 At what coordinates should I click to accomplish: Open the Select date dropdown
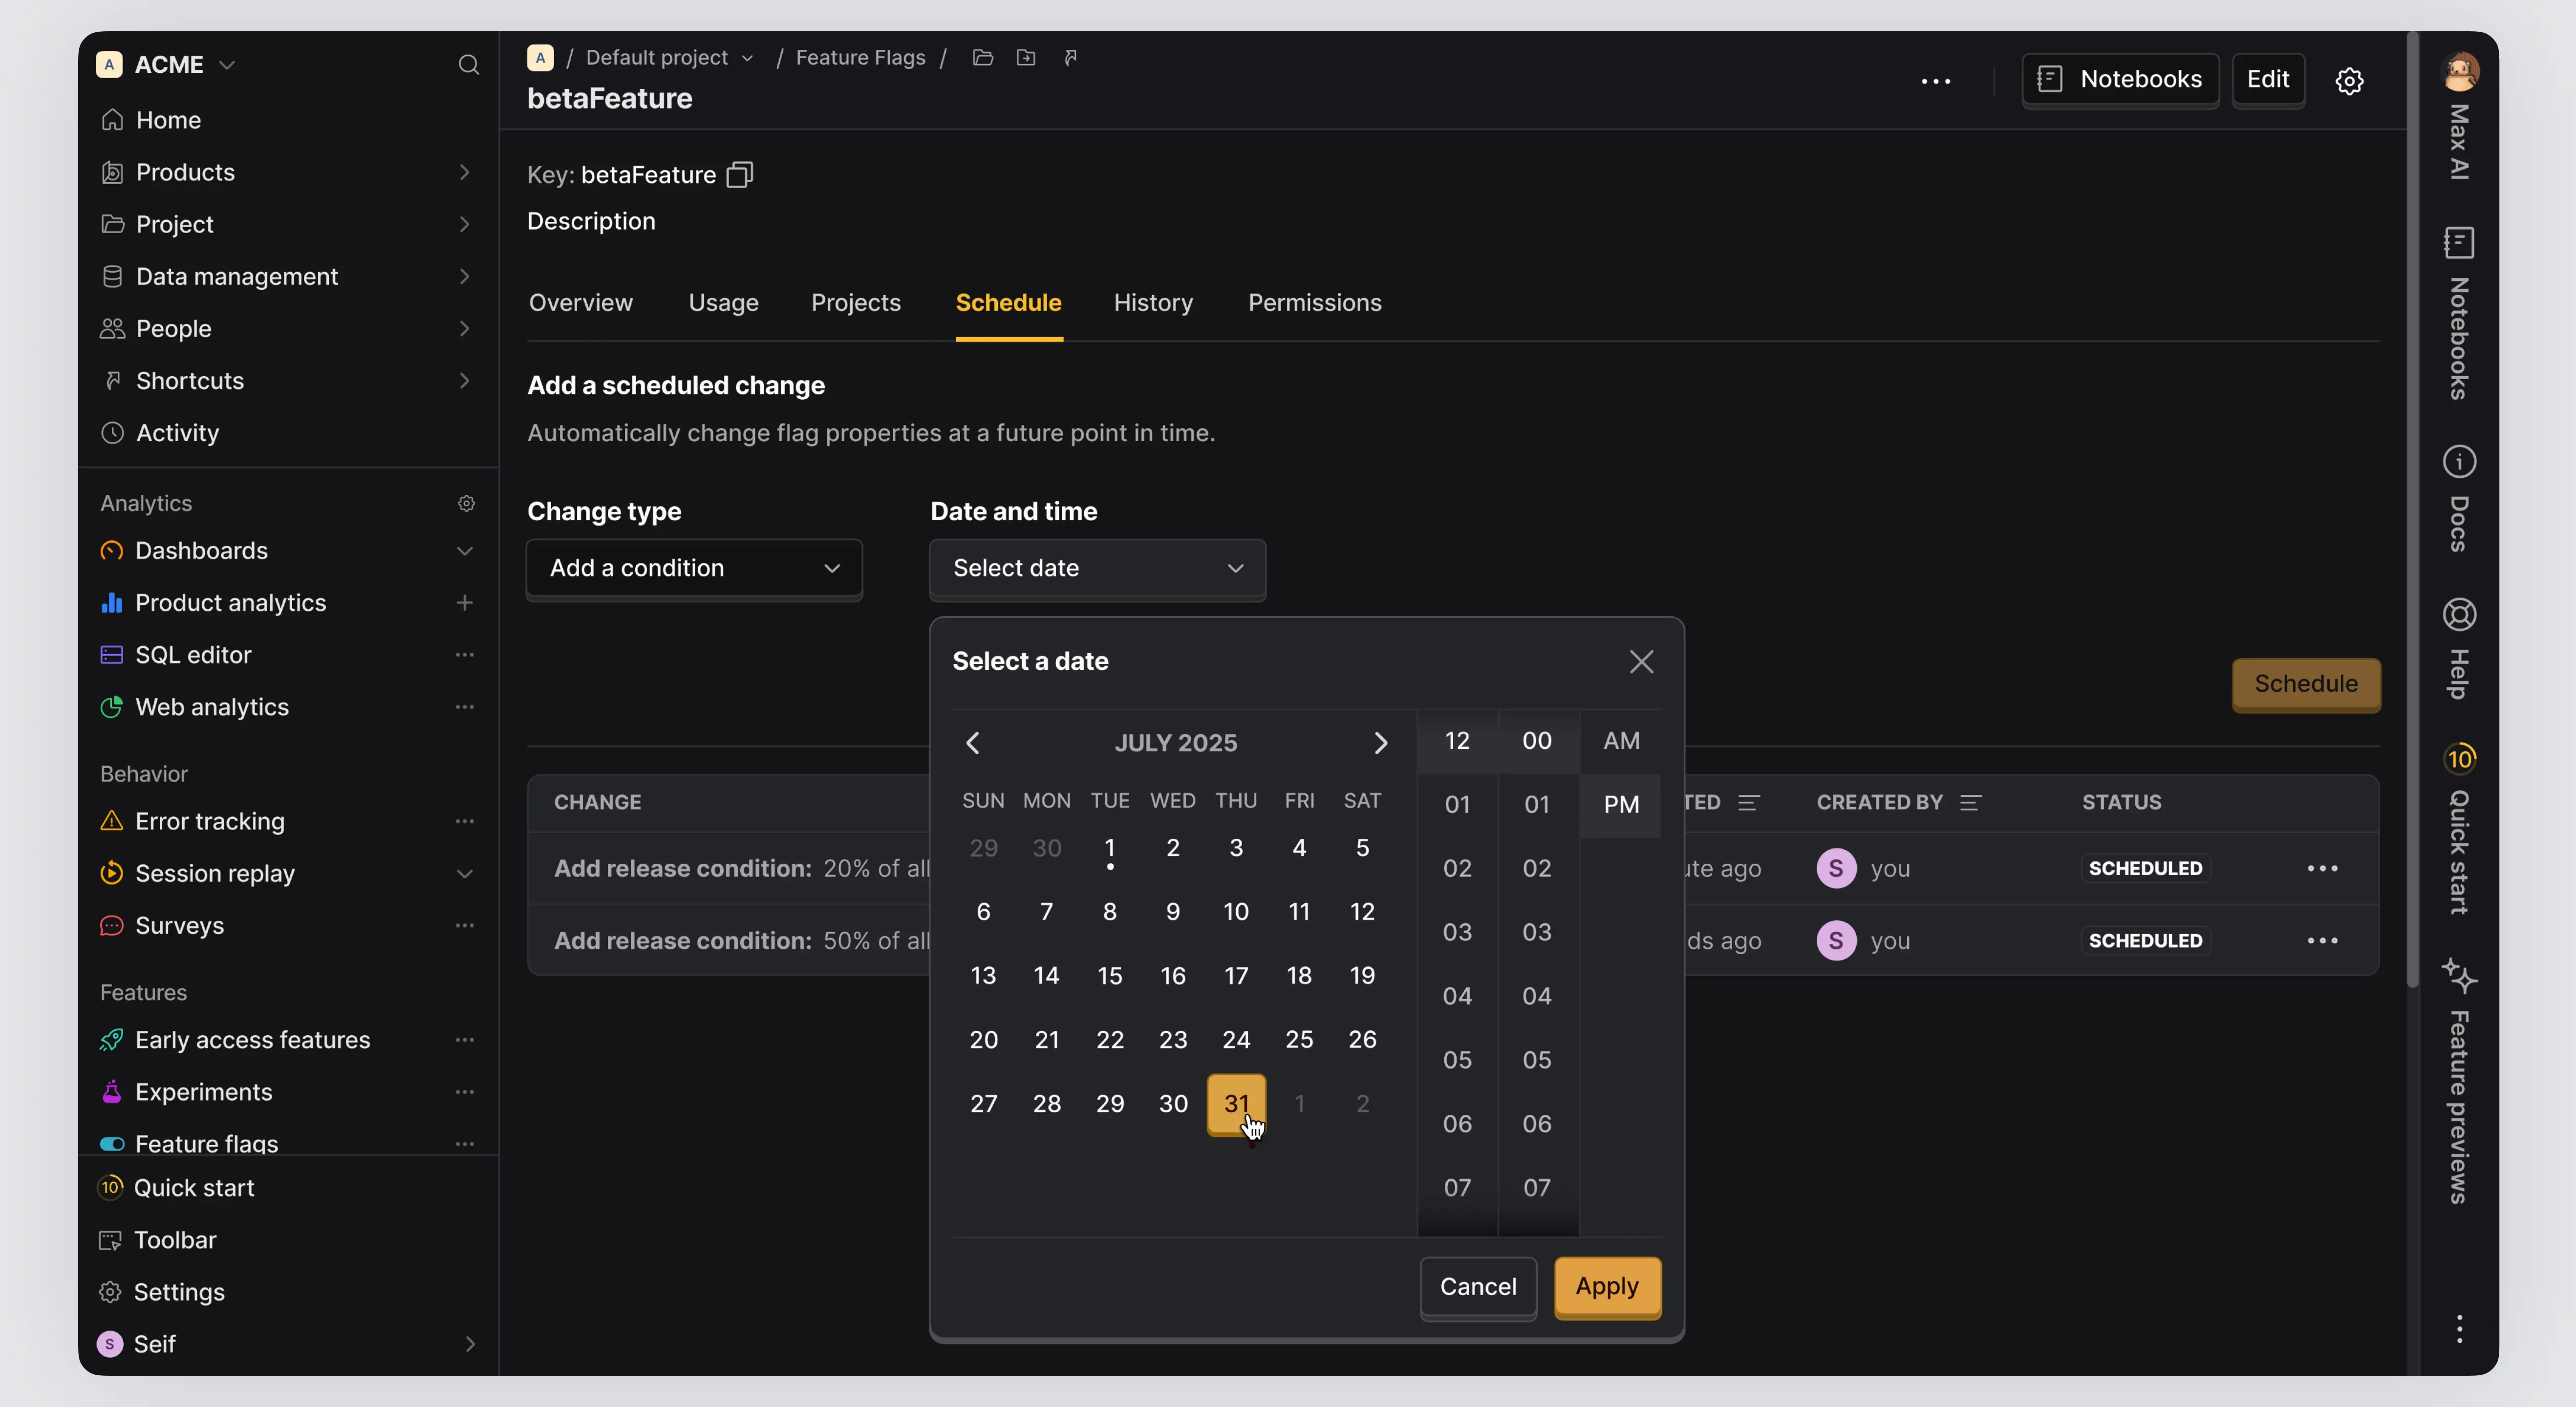(x=1097, y=568)
